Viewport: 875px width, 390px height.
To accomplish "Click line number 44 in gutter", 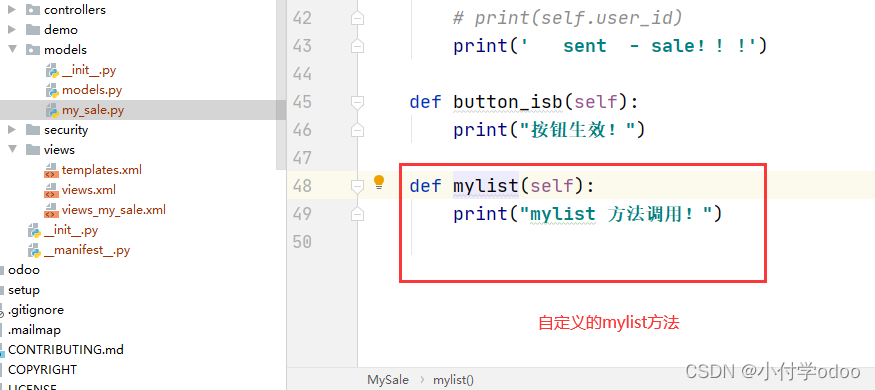I will pos(302,74).
